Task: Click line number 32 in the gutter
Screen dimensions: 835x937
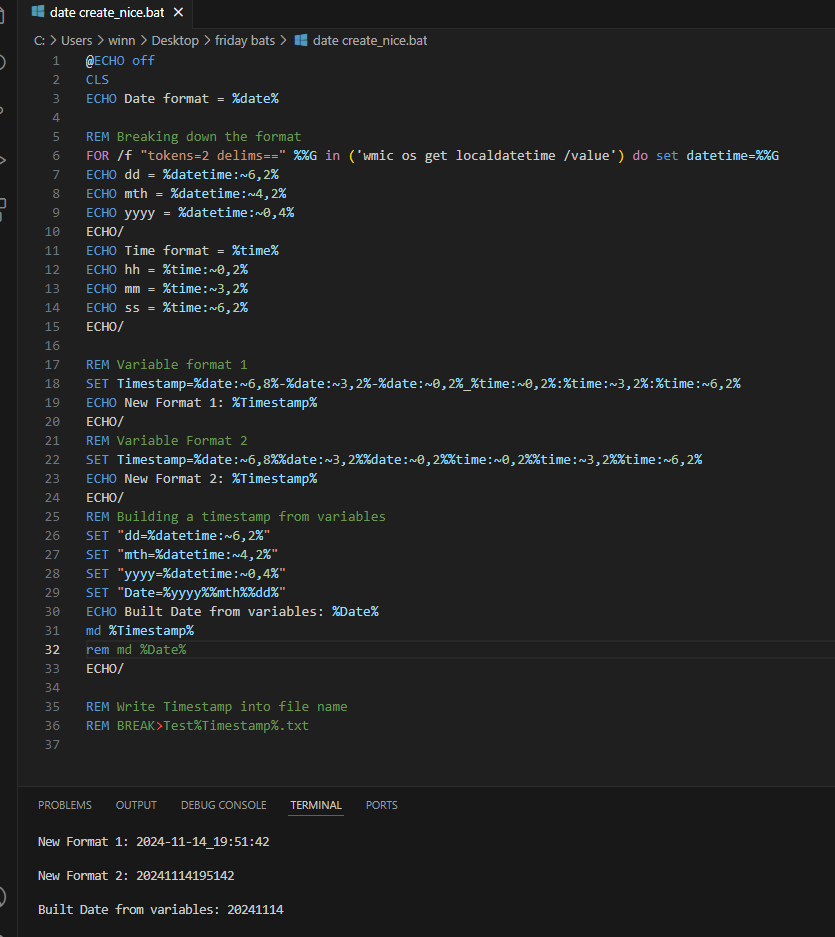Action: click(52, 650)
